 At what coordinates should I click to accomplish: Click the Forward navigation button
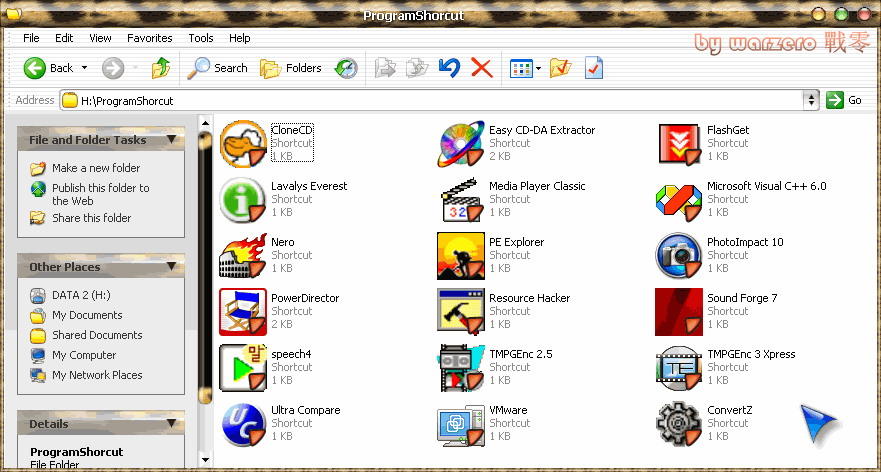113,68
